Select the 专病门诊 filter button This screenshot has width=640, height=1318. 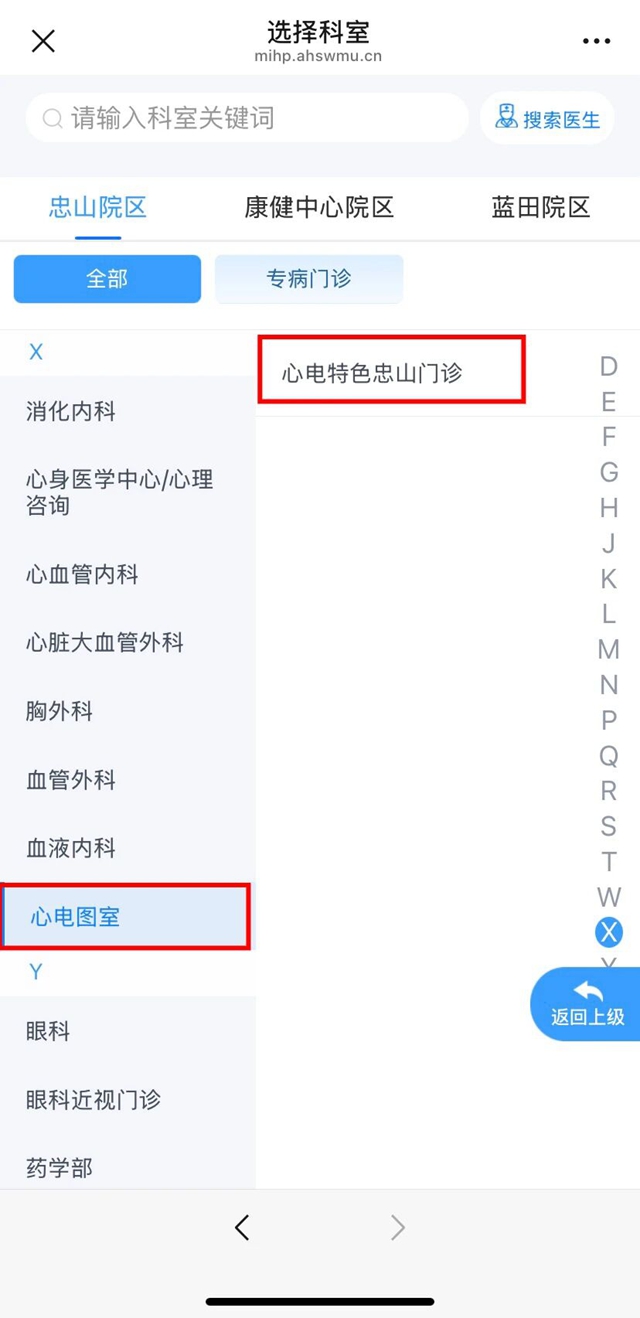[x=309, y=279]
